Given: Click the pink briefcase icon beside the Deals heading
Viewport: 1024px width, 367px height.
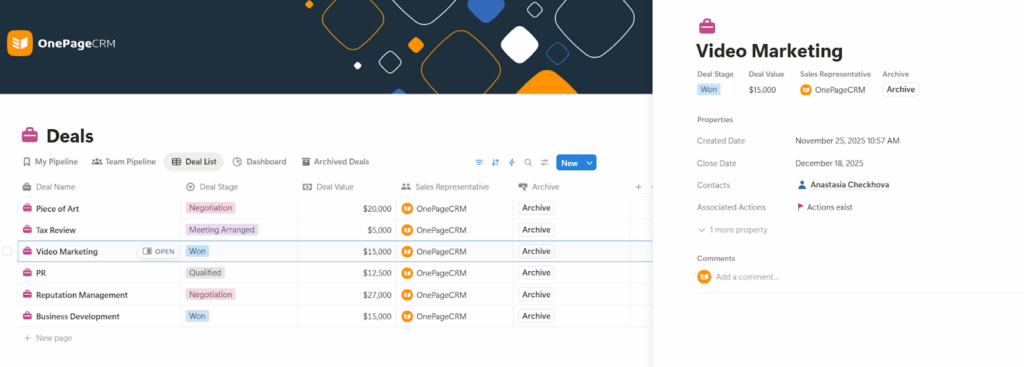Looking at the screenshot, I should pyautogui.click(x=30, y=136).
